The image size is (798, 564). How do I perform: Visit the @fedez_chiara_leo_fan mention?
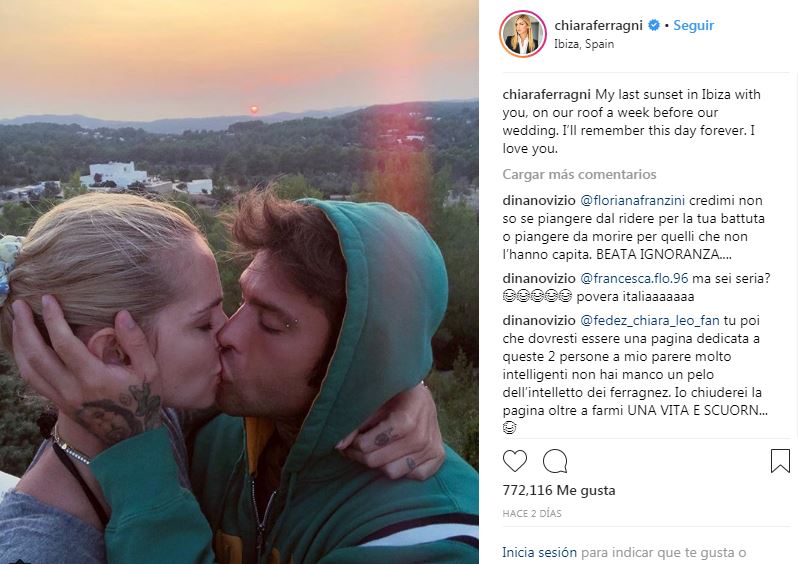pos(650,321)
